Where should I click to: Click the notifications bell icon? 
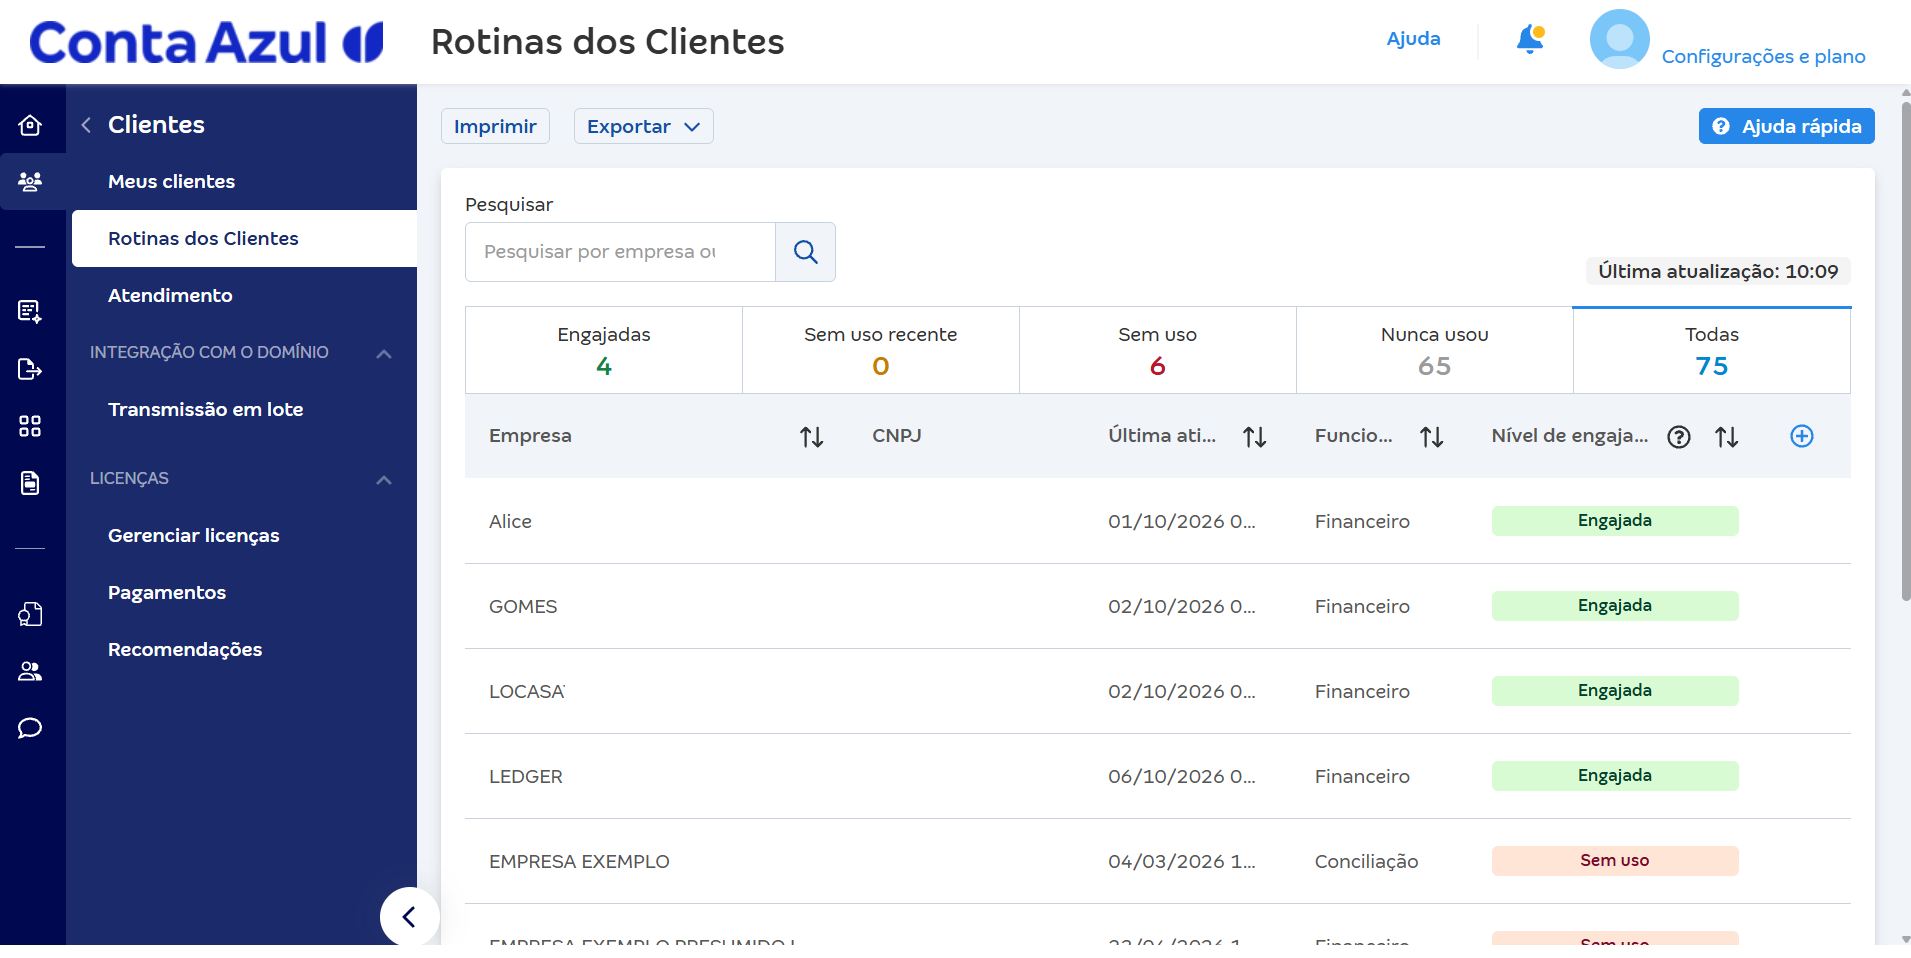click(1530, 39)
